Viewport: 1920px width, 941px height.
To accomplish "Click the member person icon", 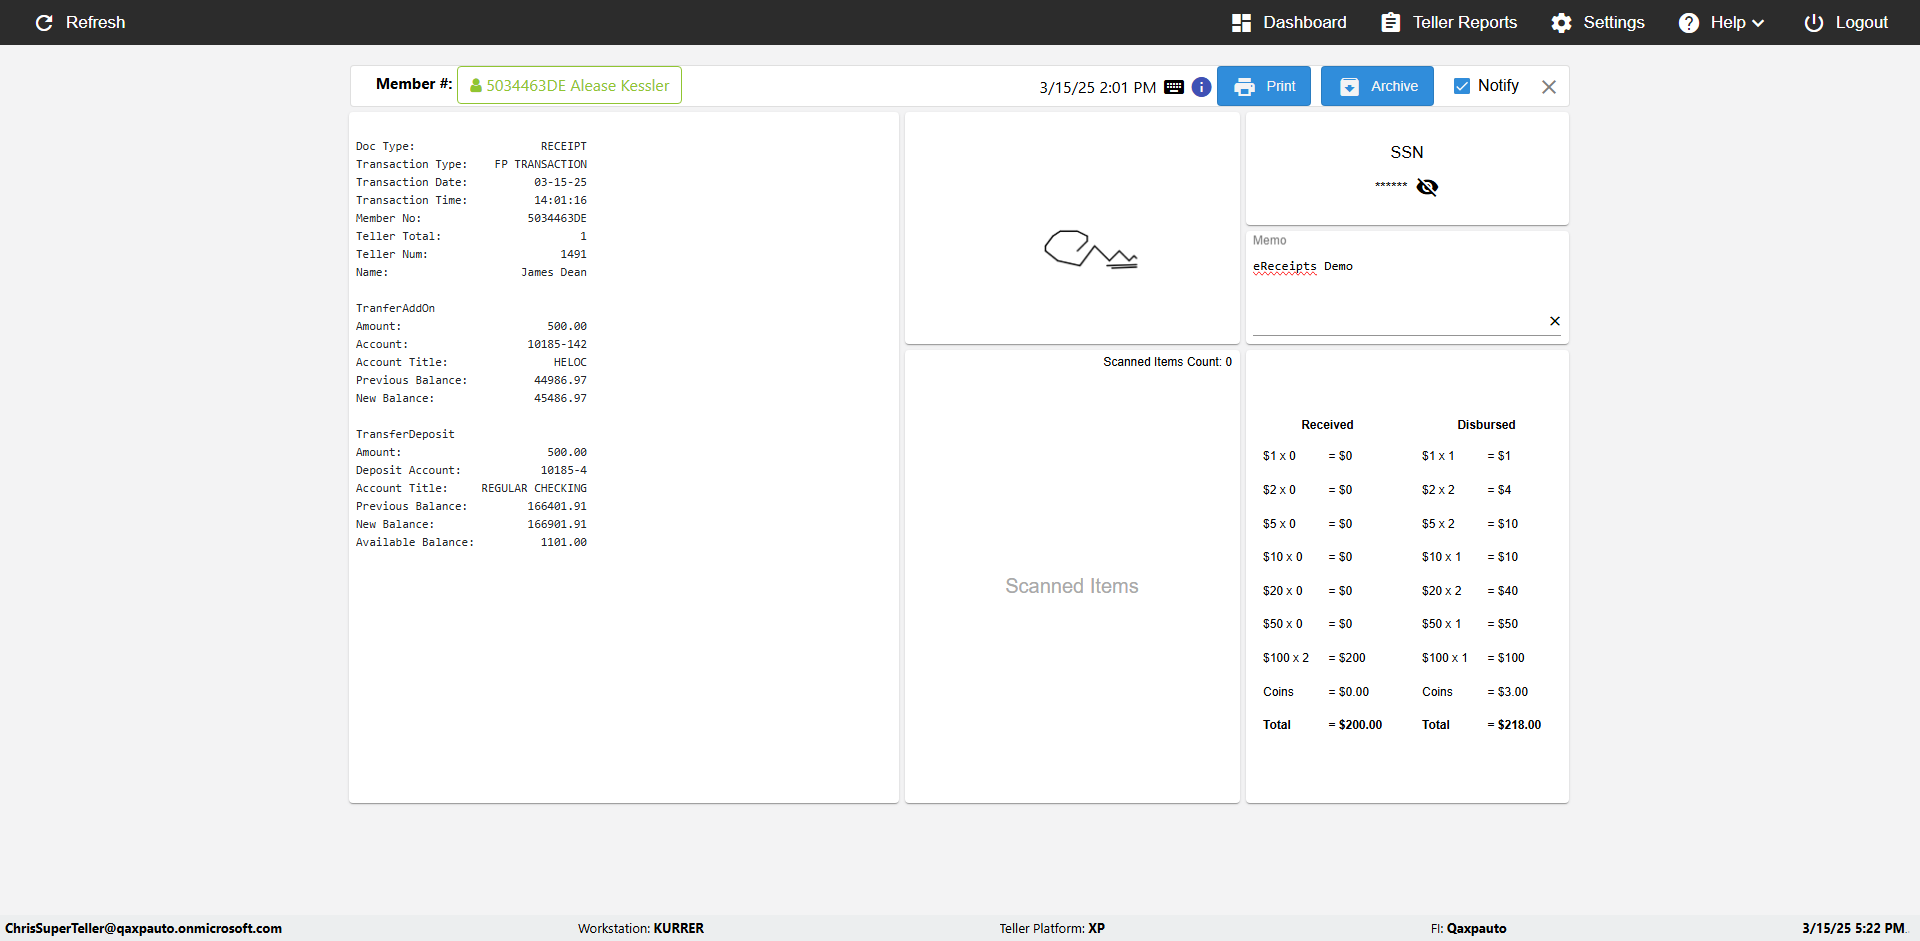I will [476, 86].
